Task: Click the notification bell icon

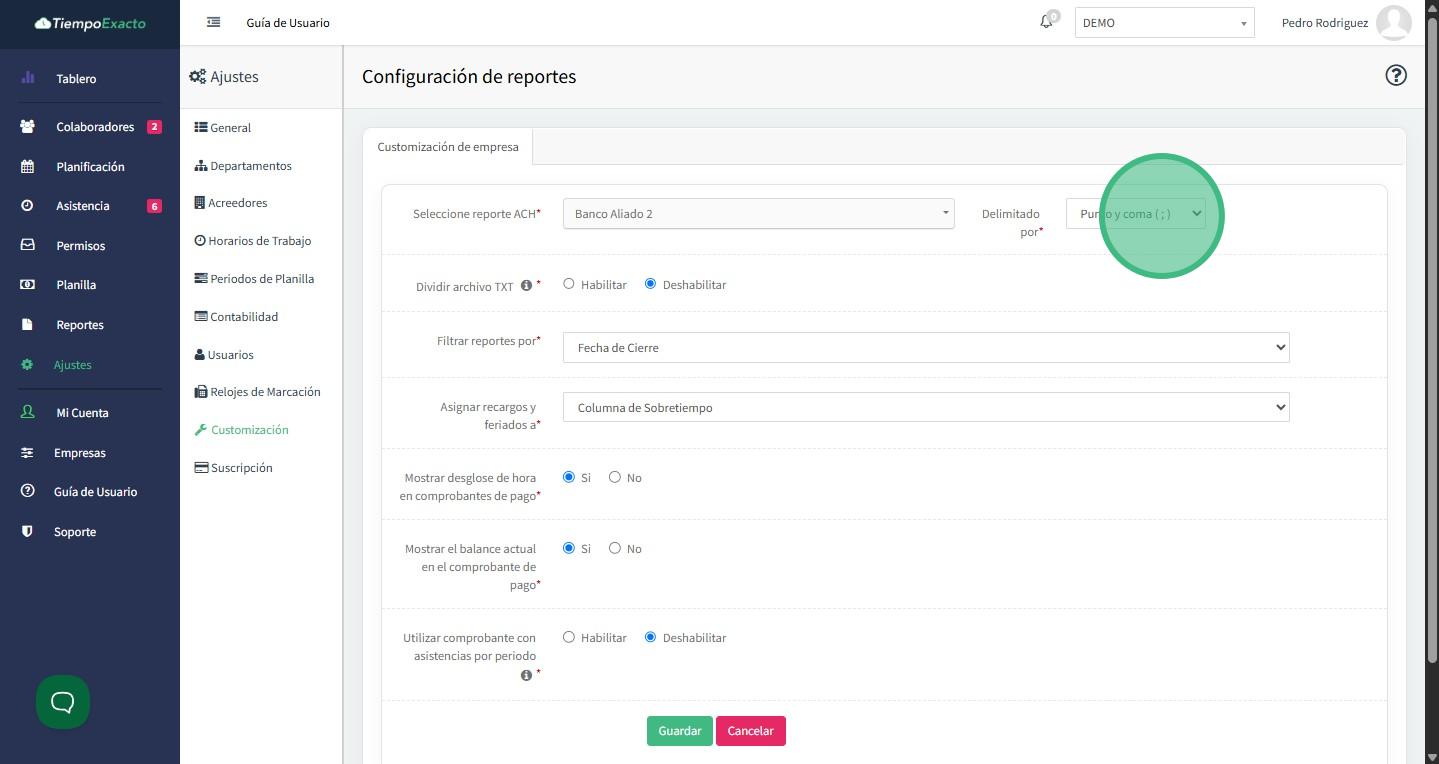Action: pyautogui.click(x=1046, y=21)
